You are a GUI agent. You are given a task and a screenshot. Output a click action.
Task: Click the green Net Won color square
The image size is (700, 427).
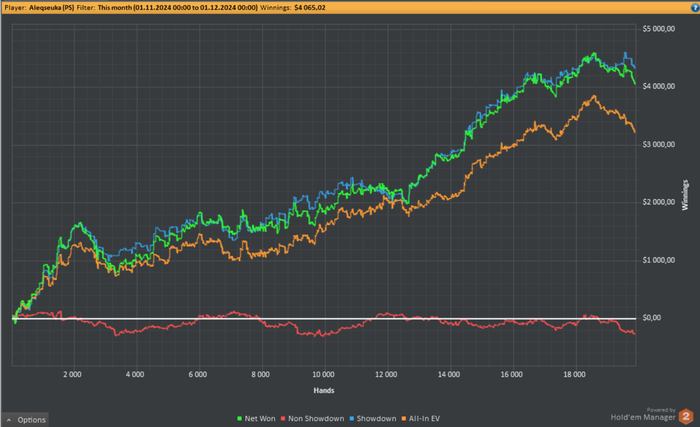(240, 419)
